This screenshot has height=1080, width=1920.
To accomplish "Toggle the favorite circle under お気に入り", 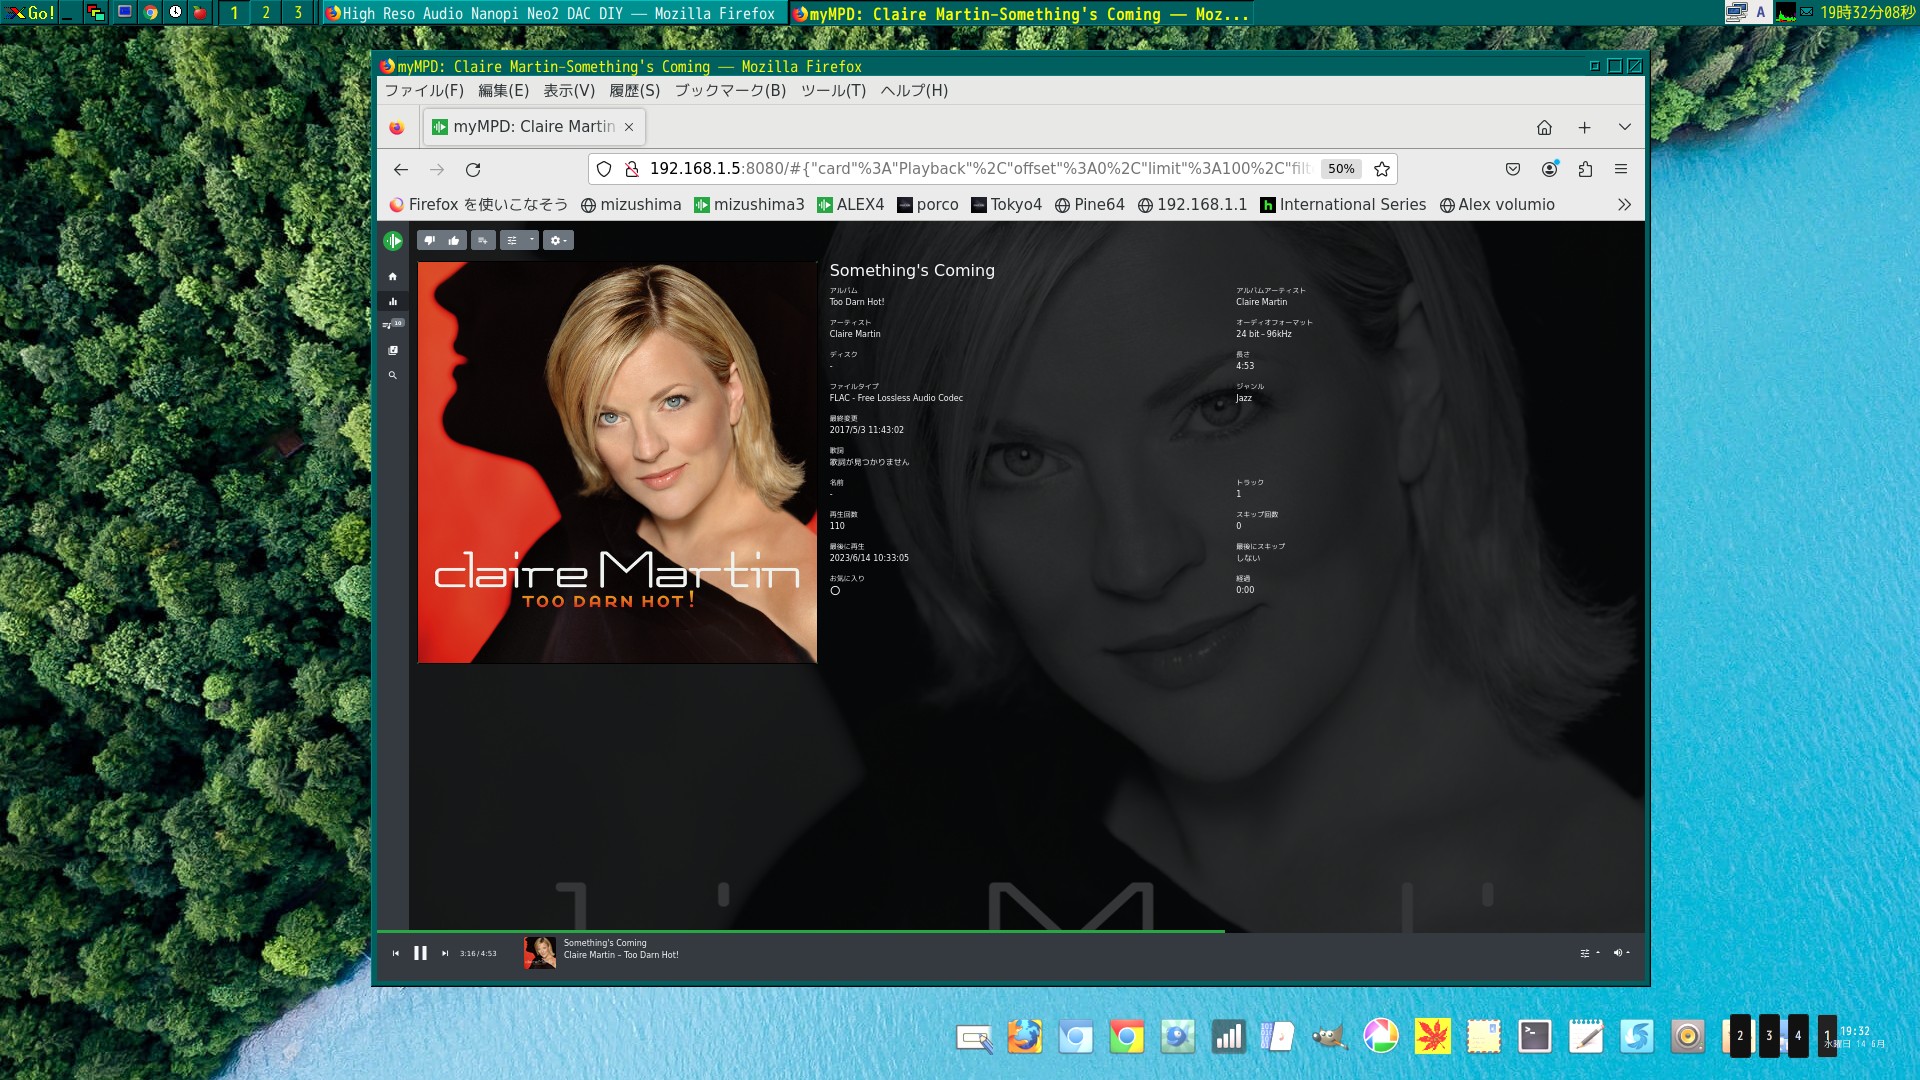I will (x=835, y=591).
